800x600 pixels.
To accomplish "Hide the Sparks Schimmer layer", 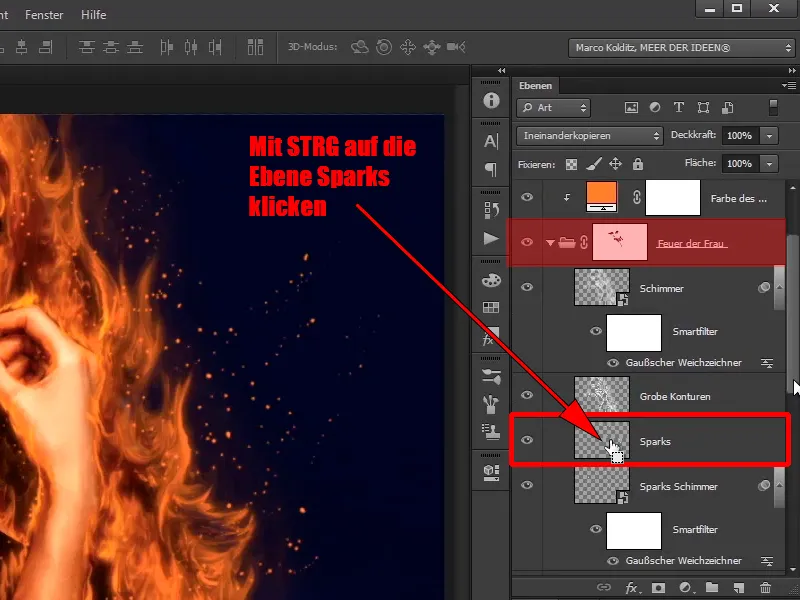I will (x=527, y=485).
